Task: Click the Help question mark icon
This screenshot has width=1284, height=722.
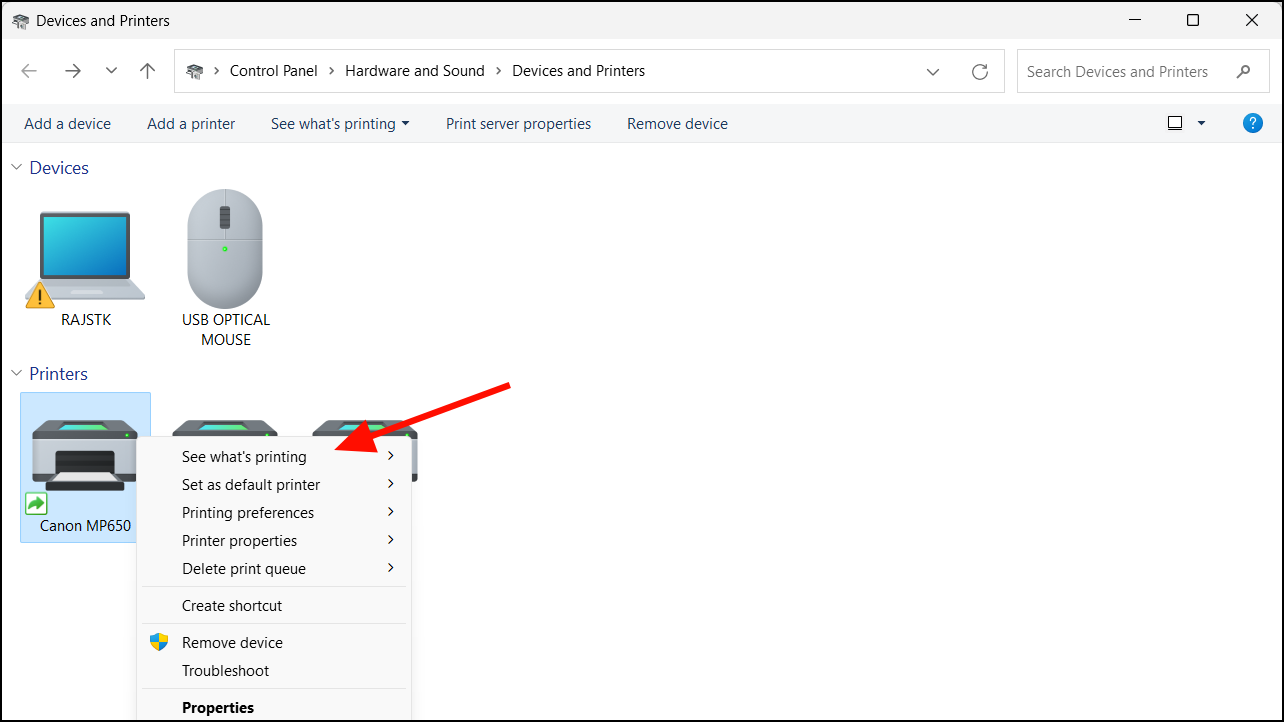Action: pyautogui.click(x=1253, y=123)
